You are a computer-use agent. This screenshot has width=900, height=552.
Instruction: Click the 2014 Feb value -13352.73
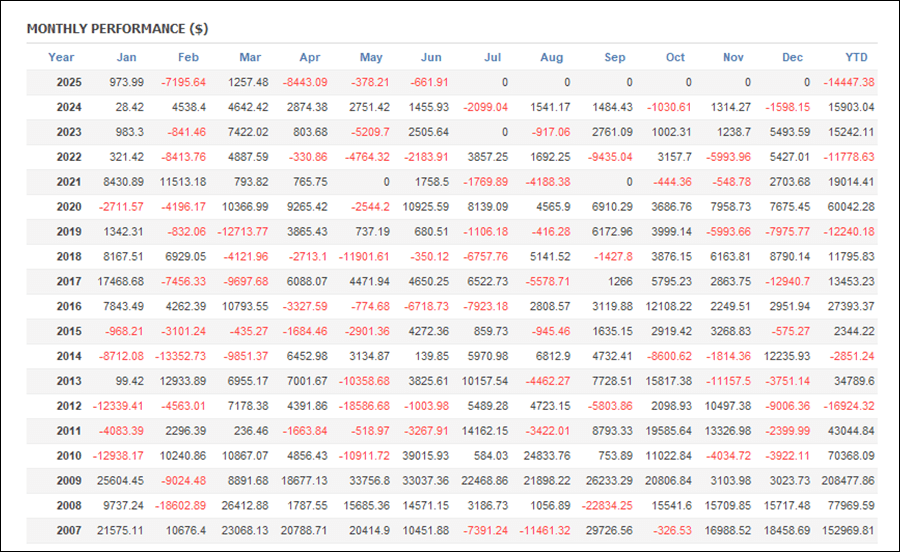click(180, 356)
